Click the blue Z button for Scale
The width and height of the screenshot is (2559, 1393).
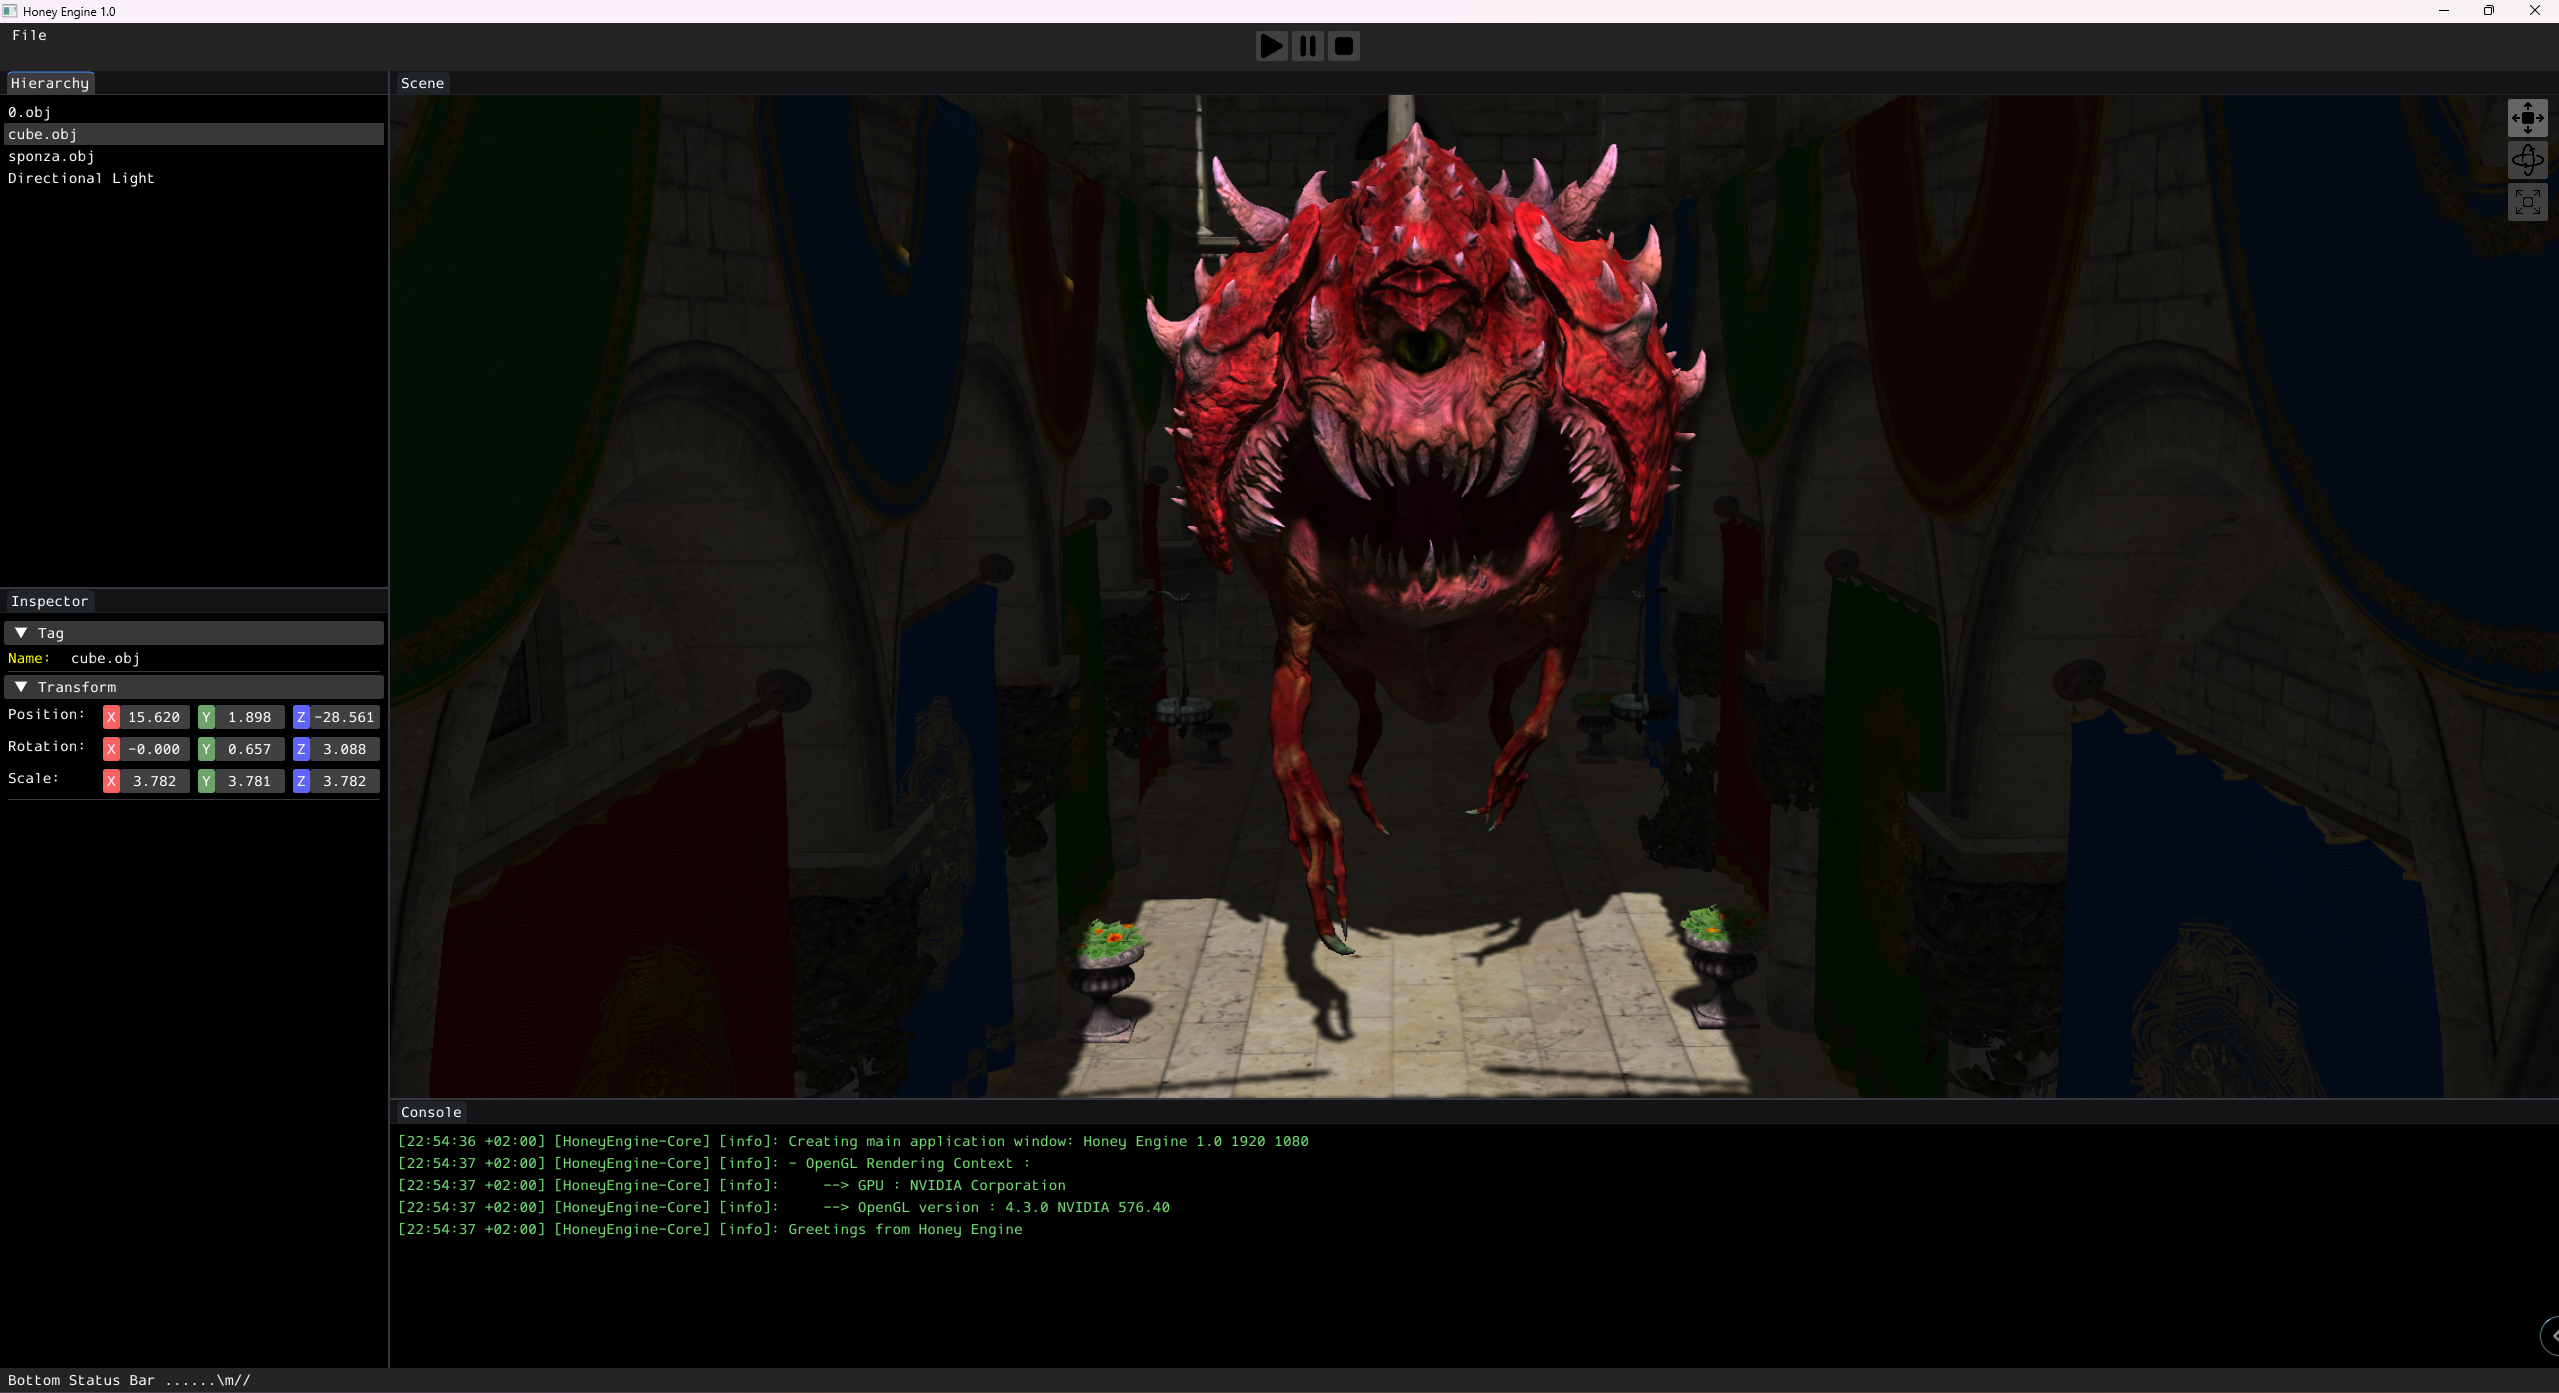301,781
